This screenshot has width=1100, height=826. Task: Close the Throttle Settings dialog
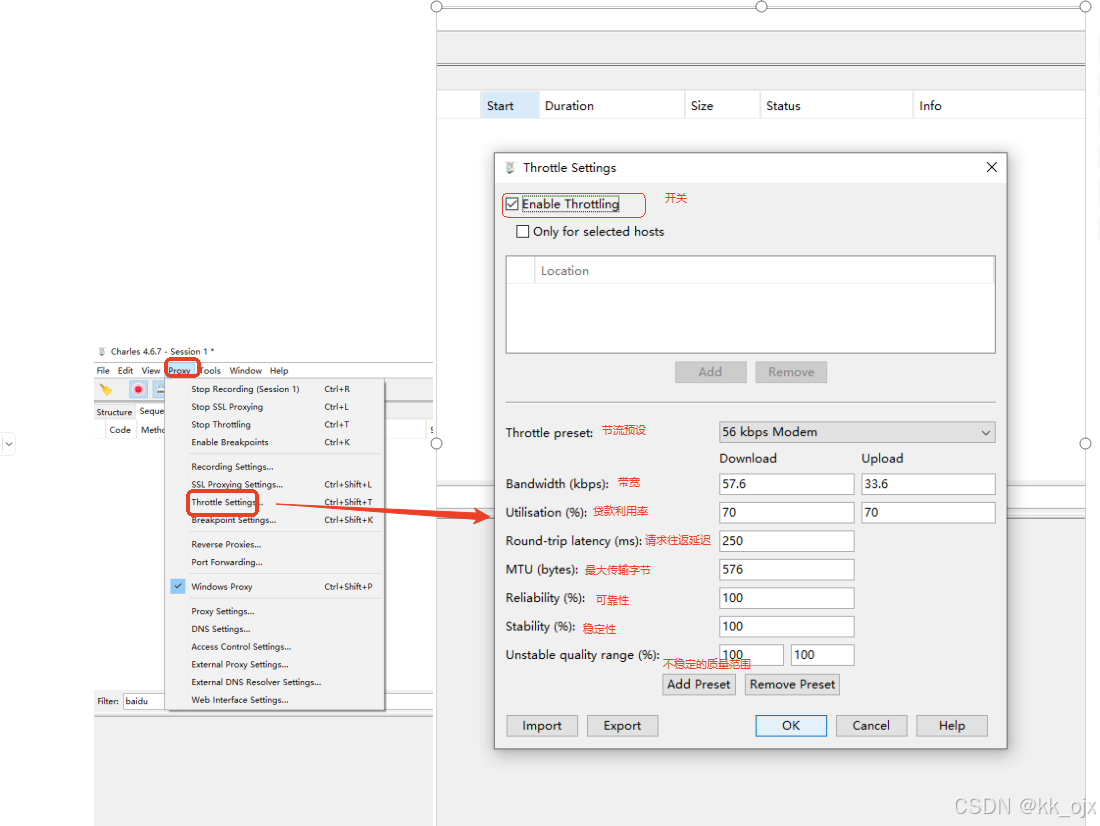tap(991, 167)
